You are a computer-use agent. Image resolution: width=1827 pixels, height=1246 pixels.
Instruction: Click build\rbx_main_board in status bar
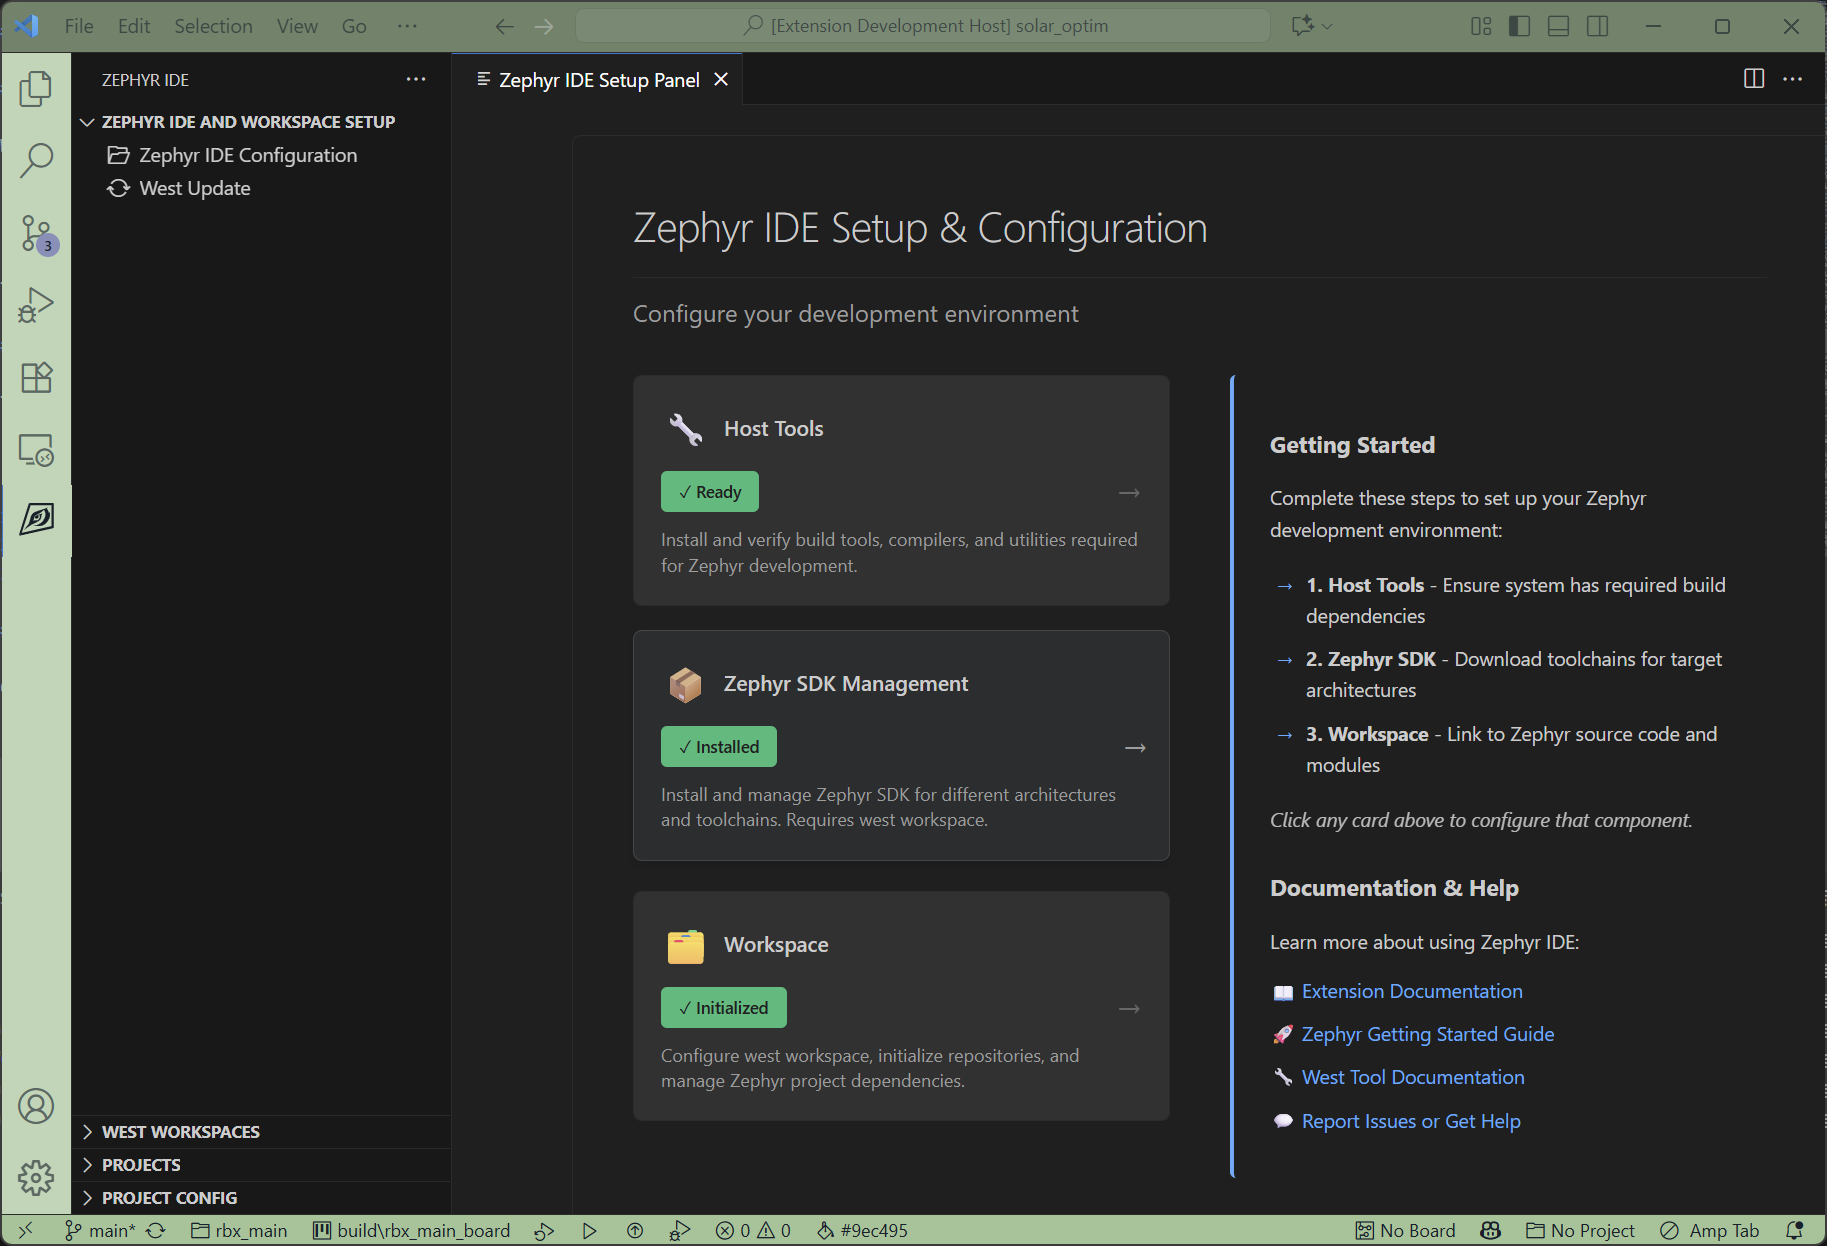pos(411,1230)
